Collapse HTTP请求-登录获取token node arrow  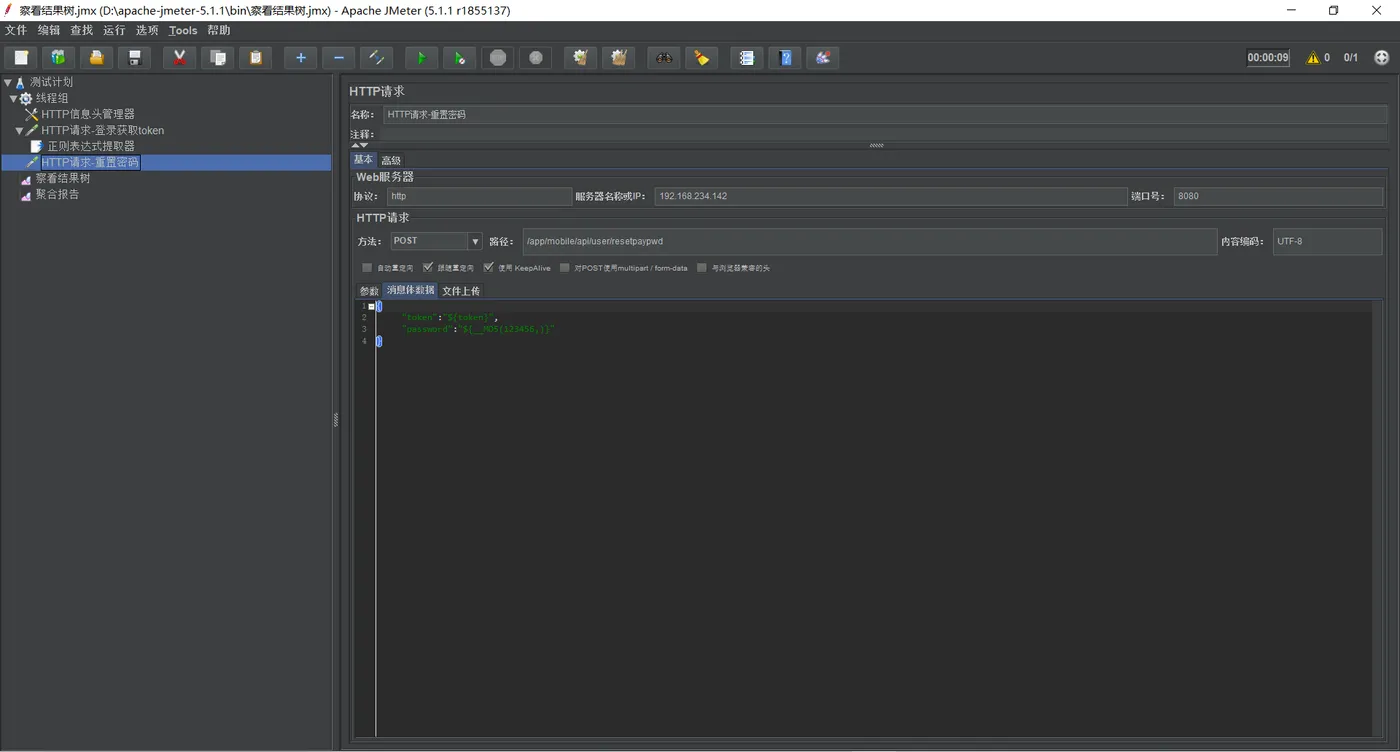click(x=19, y=131)
